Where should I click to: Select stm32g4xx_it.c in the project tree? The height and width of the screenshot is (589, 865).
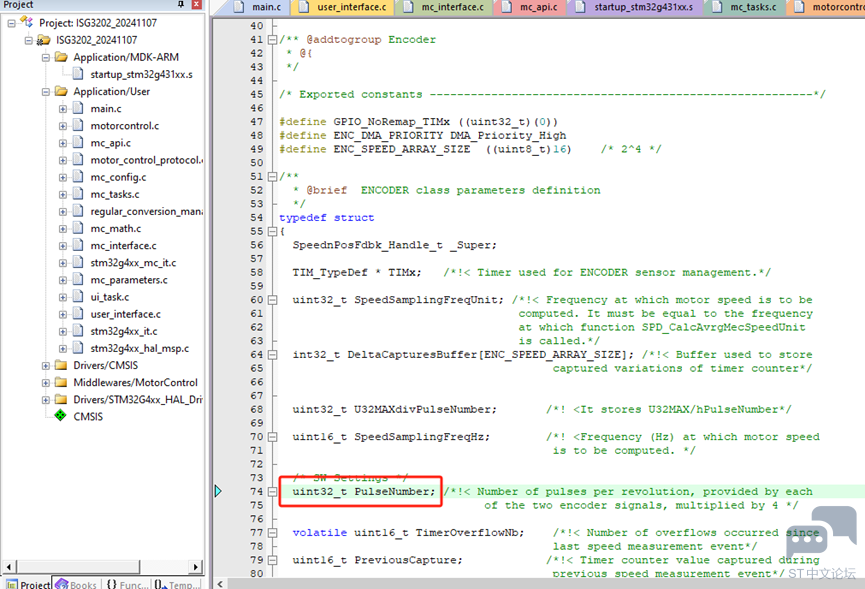[x=124, y=331]
